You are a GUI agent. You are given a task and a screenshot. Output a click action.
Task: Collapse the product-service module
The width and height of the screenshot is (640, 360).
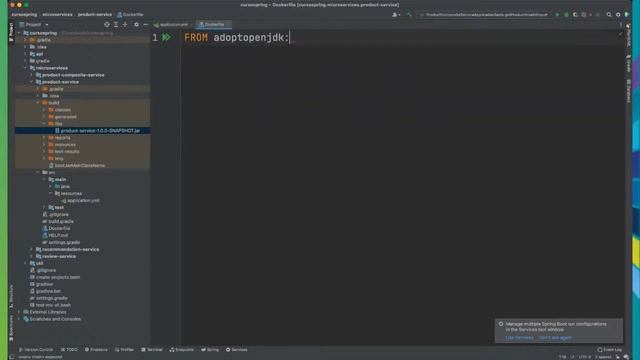tap(32, 82)
